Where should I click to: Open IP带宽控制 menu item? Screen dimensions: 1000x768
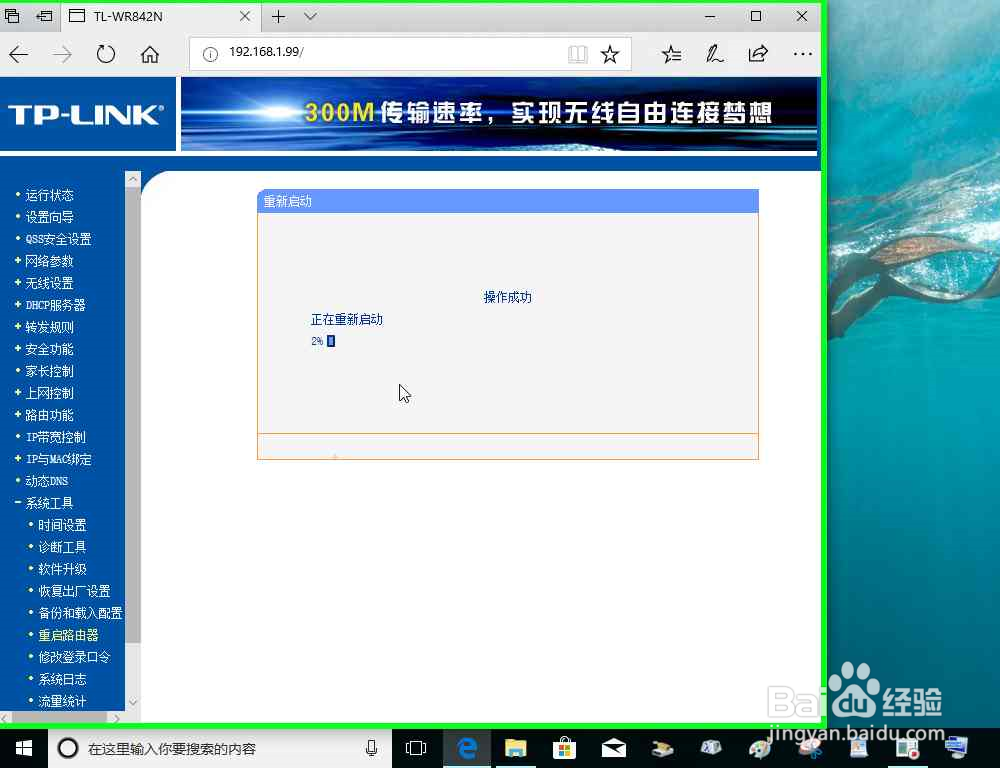click(55, 437)
